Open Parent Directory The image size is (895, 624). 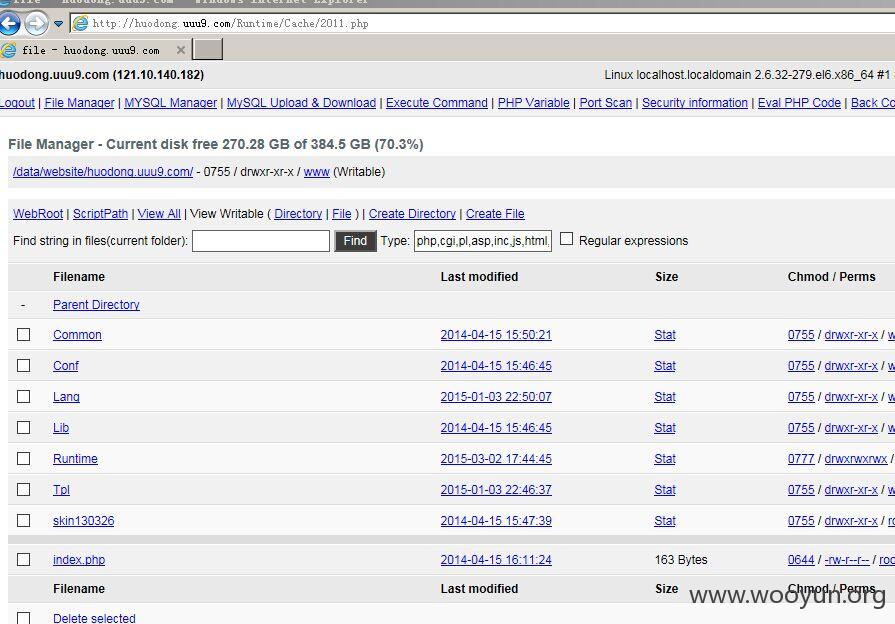coord(96,305)
